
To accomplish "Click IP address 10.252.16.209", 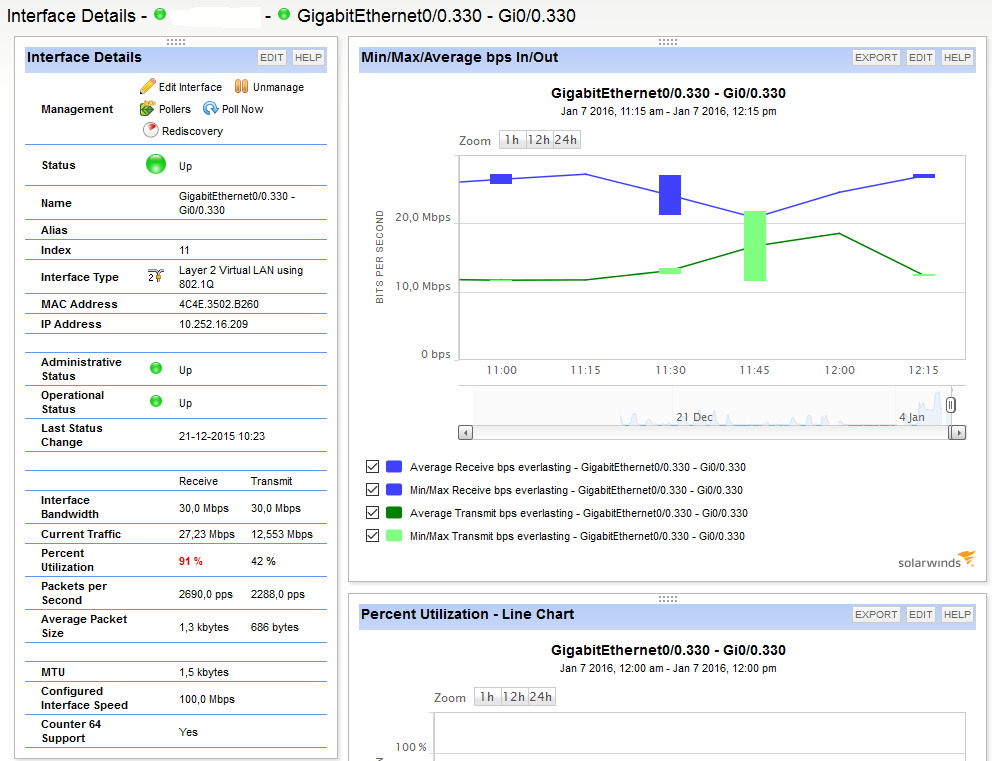I will click(213, 325).
